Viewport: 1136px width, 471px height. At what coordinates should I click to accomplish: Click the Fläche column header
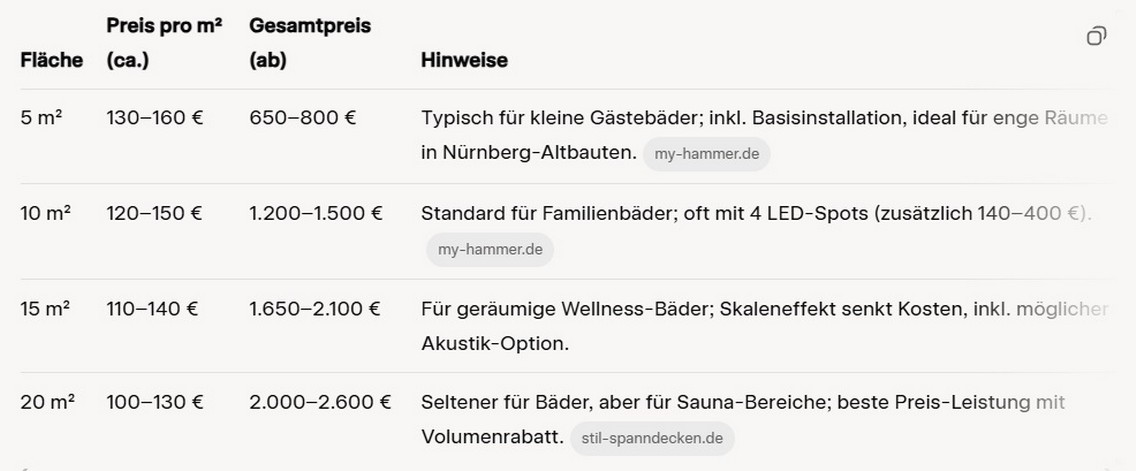52,60
